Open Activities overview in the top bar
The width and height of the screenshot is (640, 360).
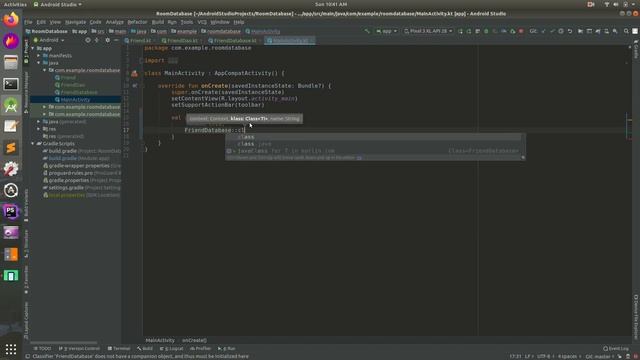tap(15, 4)
